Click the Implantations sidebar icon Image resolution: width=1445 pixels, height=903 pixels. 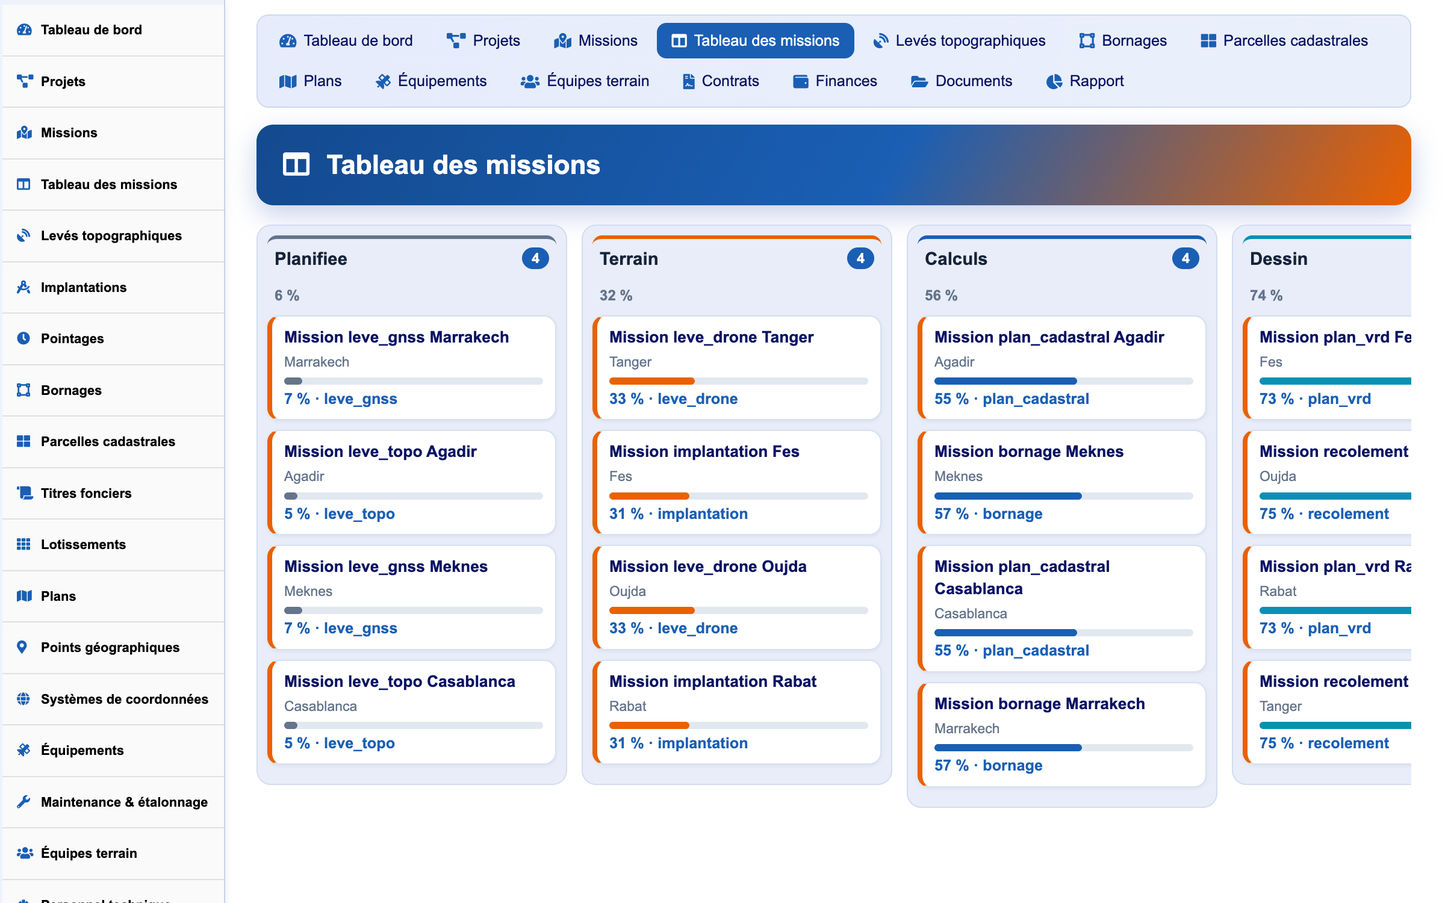click(24, 287)
